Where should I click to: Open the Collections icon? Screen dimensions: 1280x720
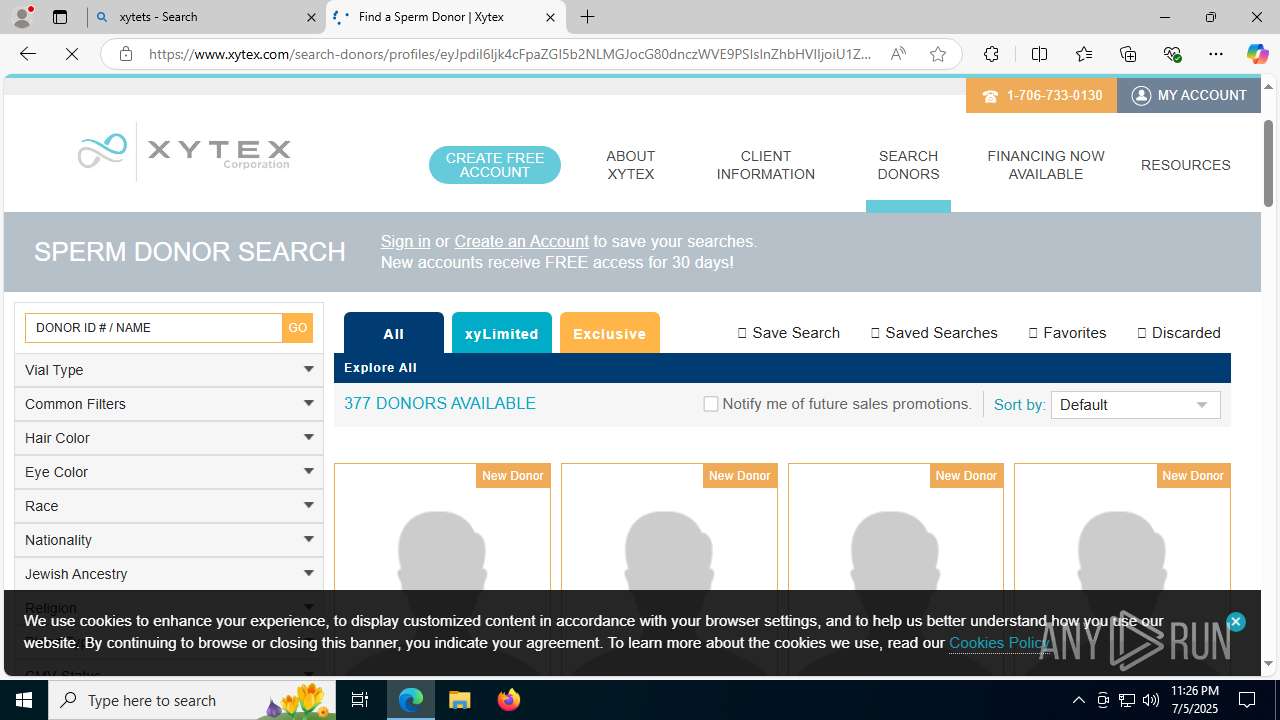[x=1128, y=54]
